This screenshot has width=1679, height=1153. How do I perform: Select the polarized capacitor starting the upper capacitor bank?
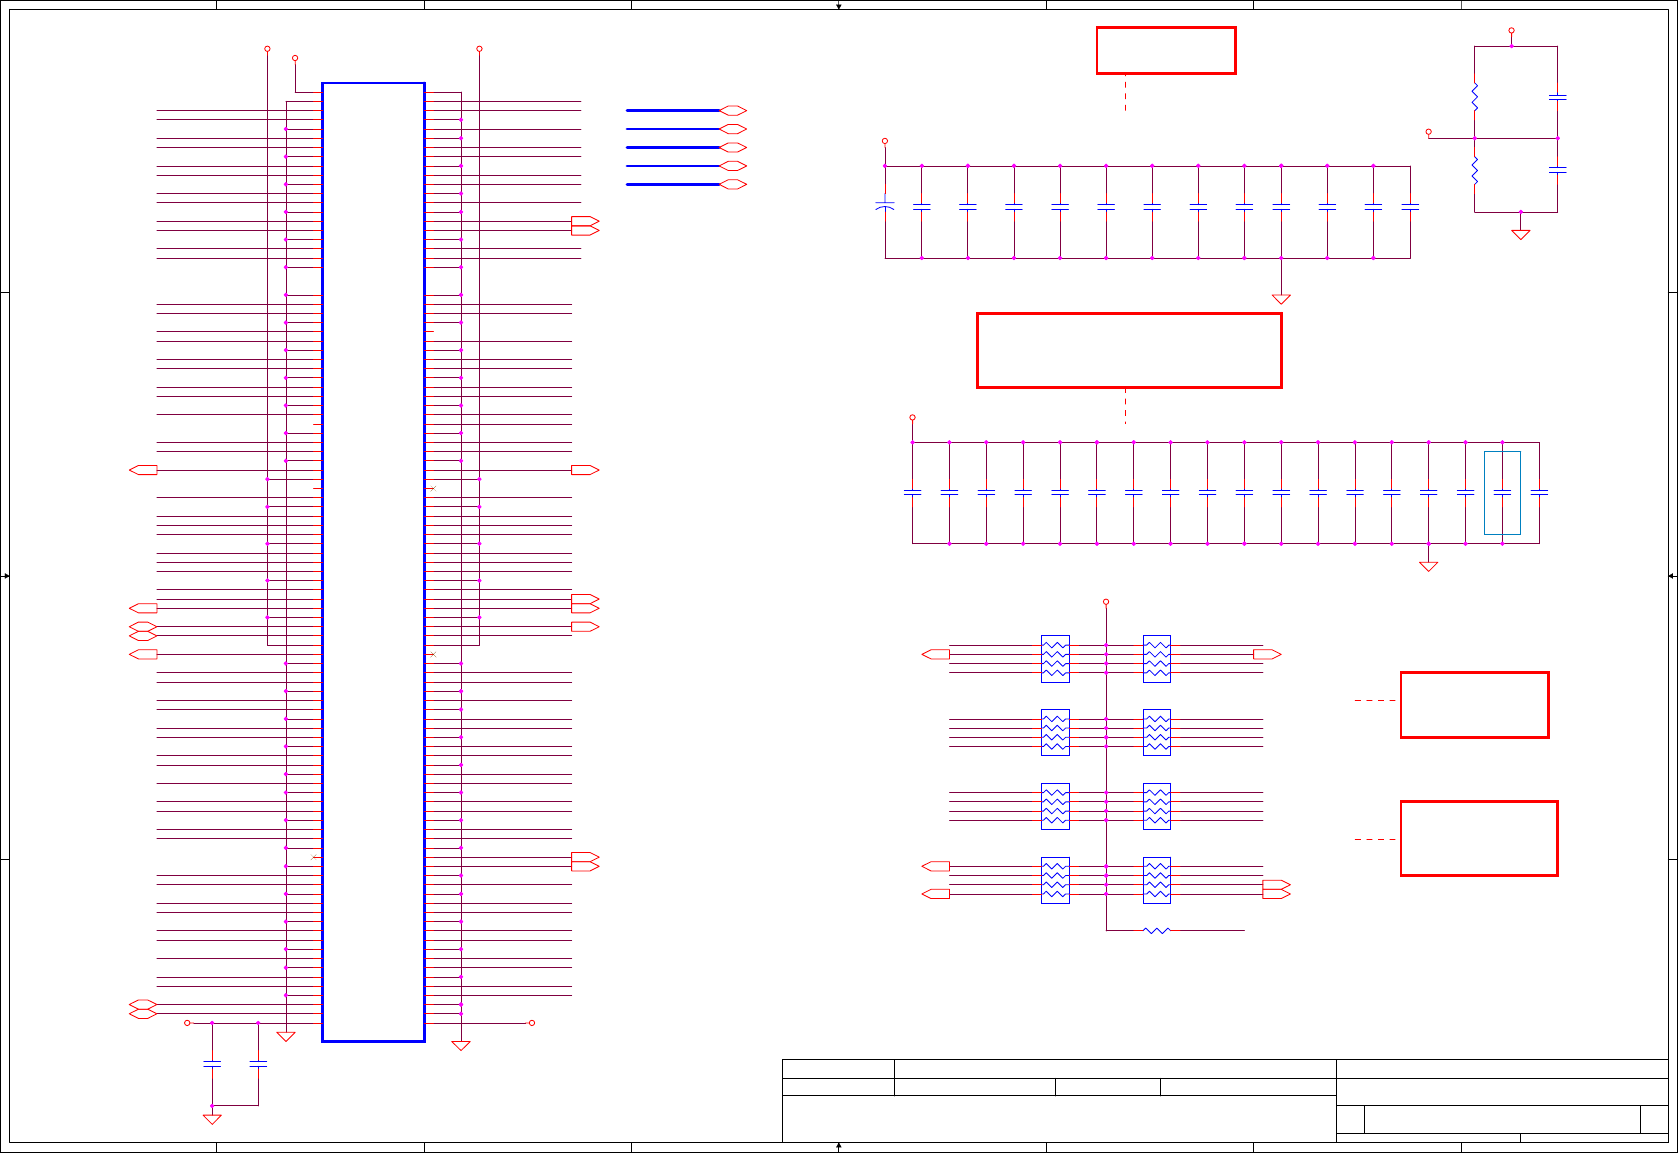885,206
